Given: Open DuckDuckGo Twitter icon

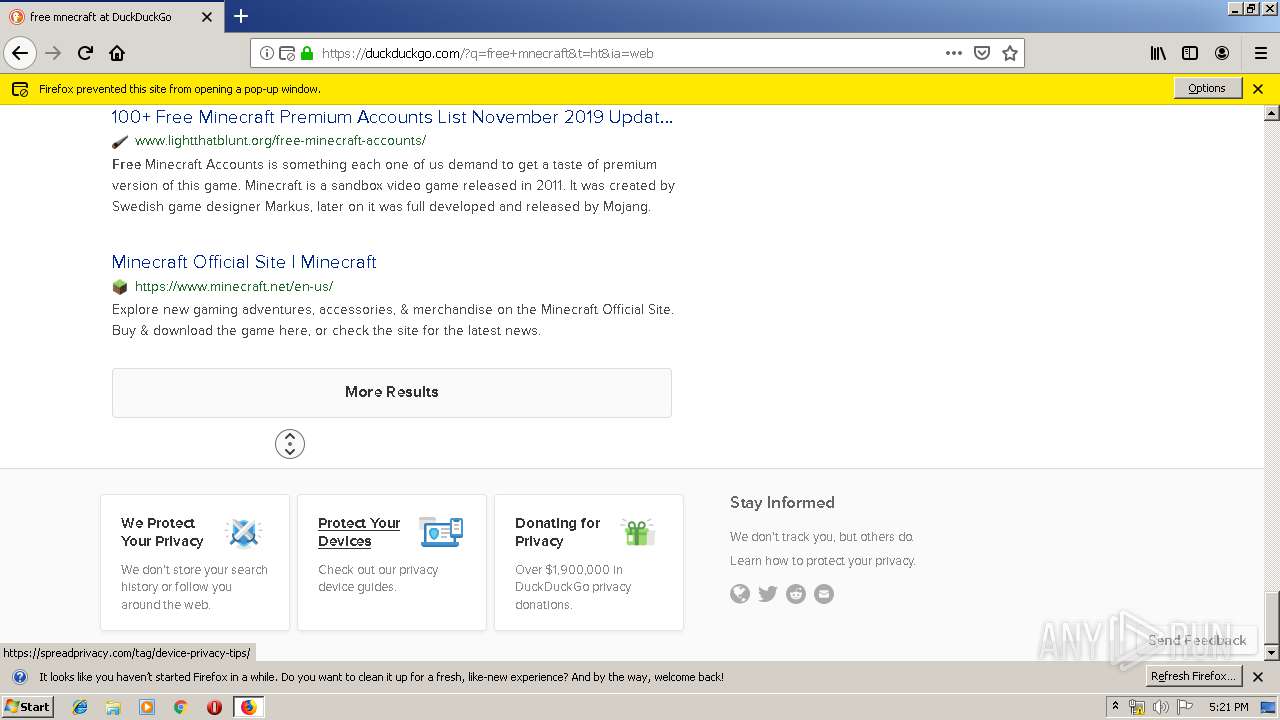Looking at the screenshot, I should tap(768, 594).
